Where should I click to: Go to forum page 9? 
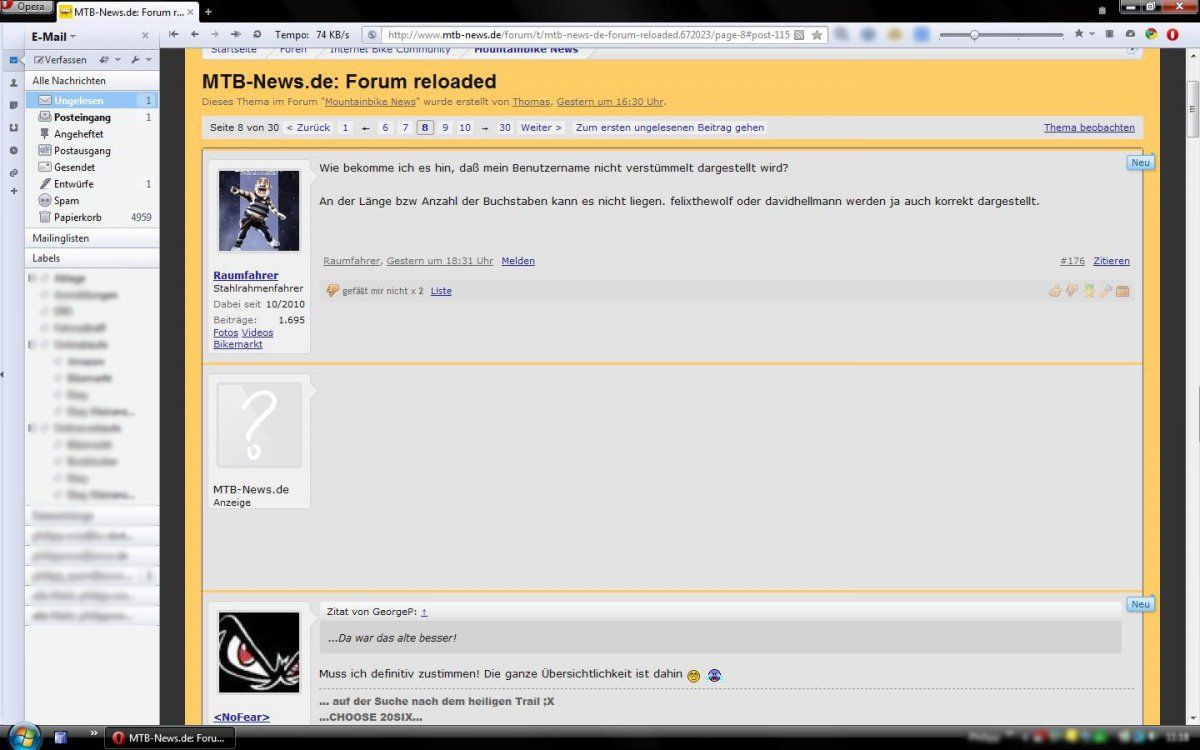[x=445, y=128]
